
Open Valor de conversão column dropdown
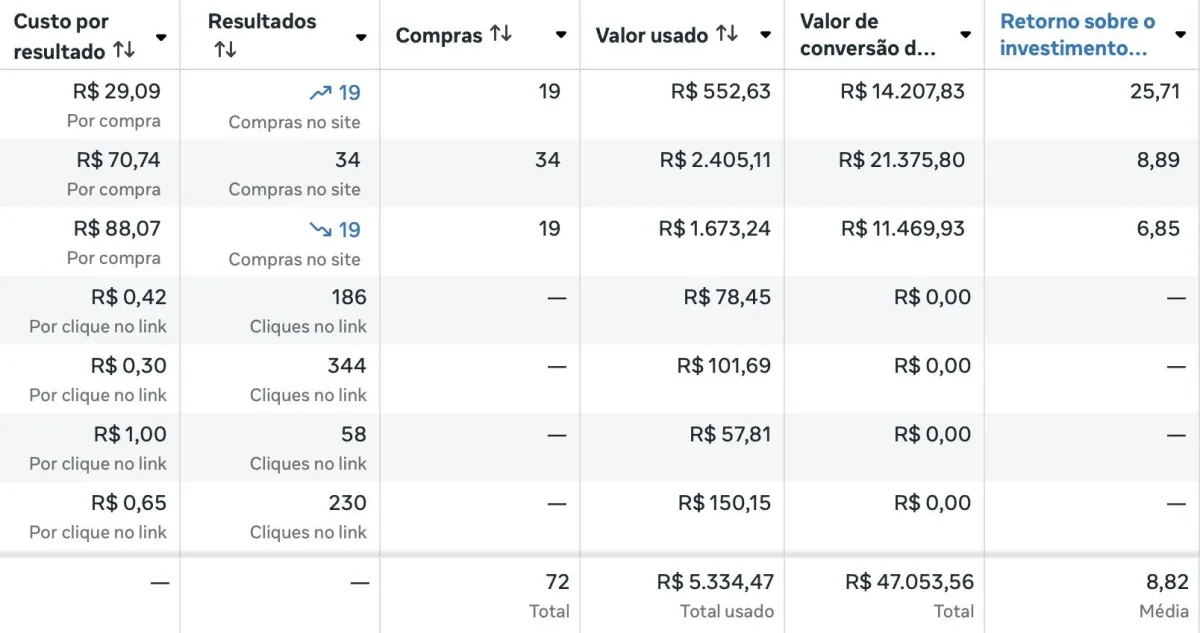pos(965,35)
